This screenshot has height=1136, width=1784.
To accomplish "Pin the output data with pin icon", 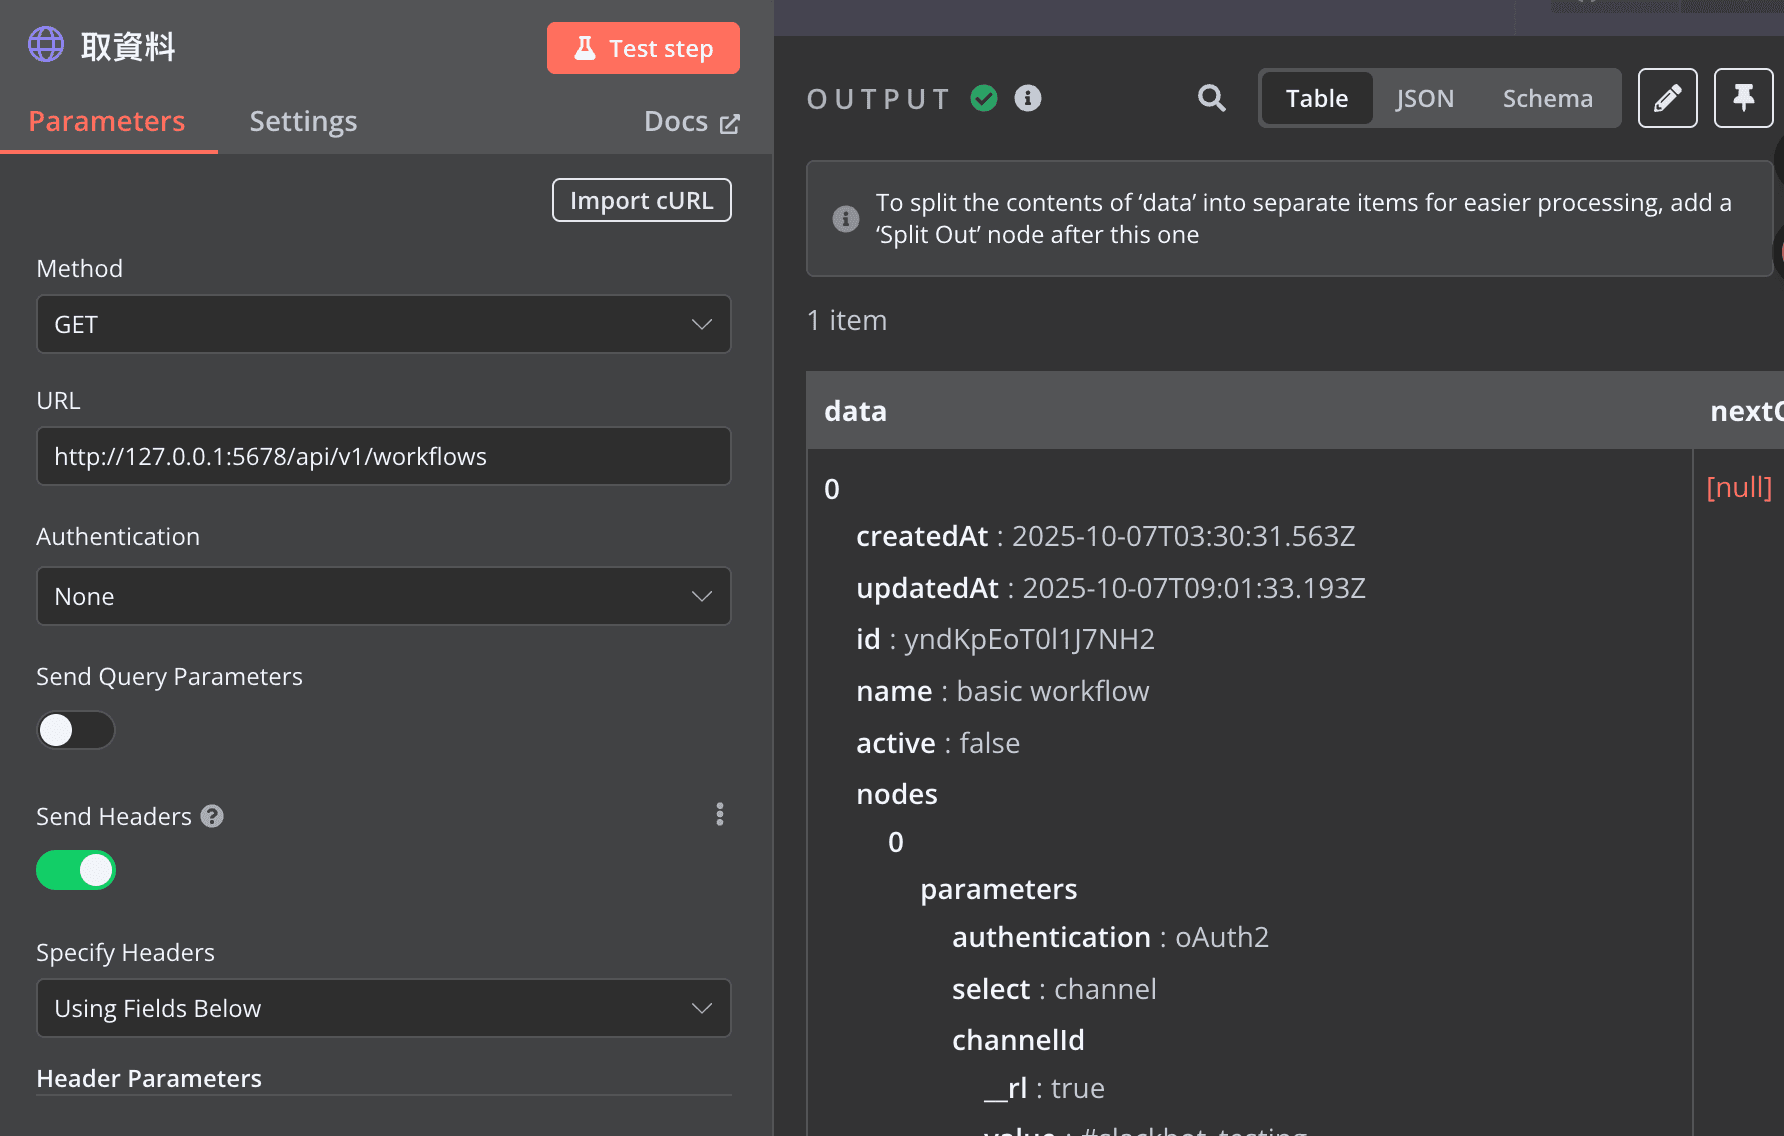I will pyautogui.click(x=1743, y=98).
